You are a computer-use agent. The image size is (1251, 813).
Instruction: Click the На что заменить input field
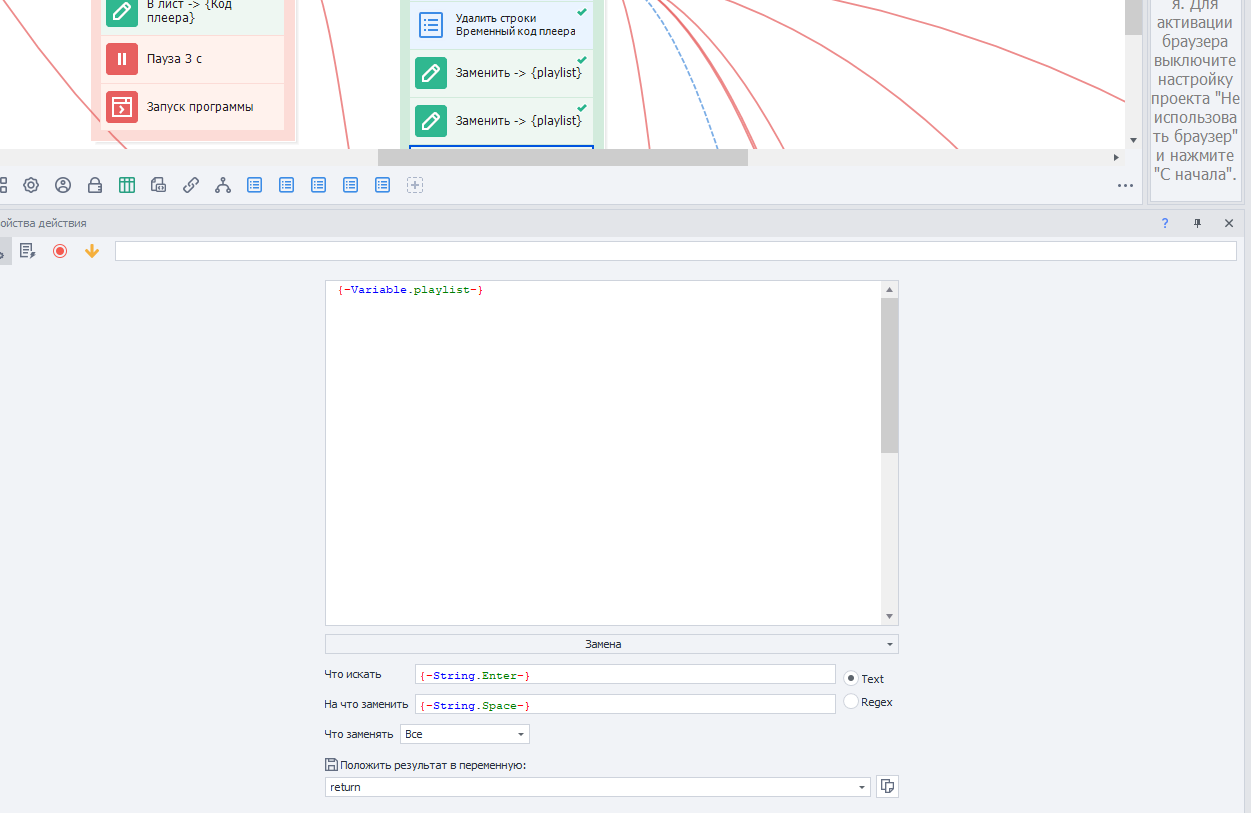(x=625, y=705)
